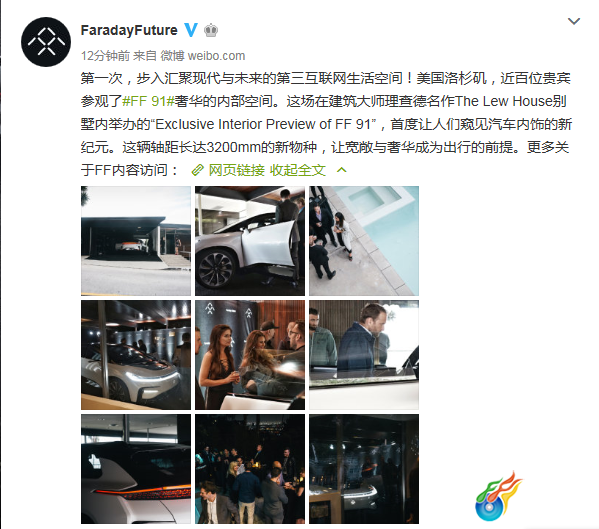Open night crowd party photo
The image size is (599, 529).
250,469
